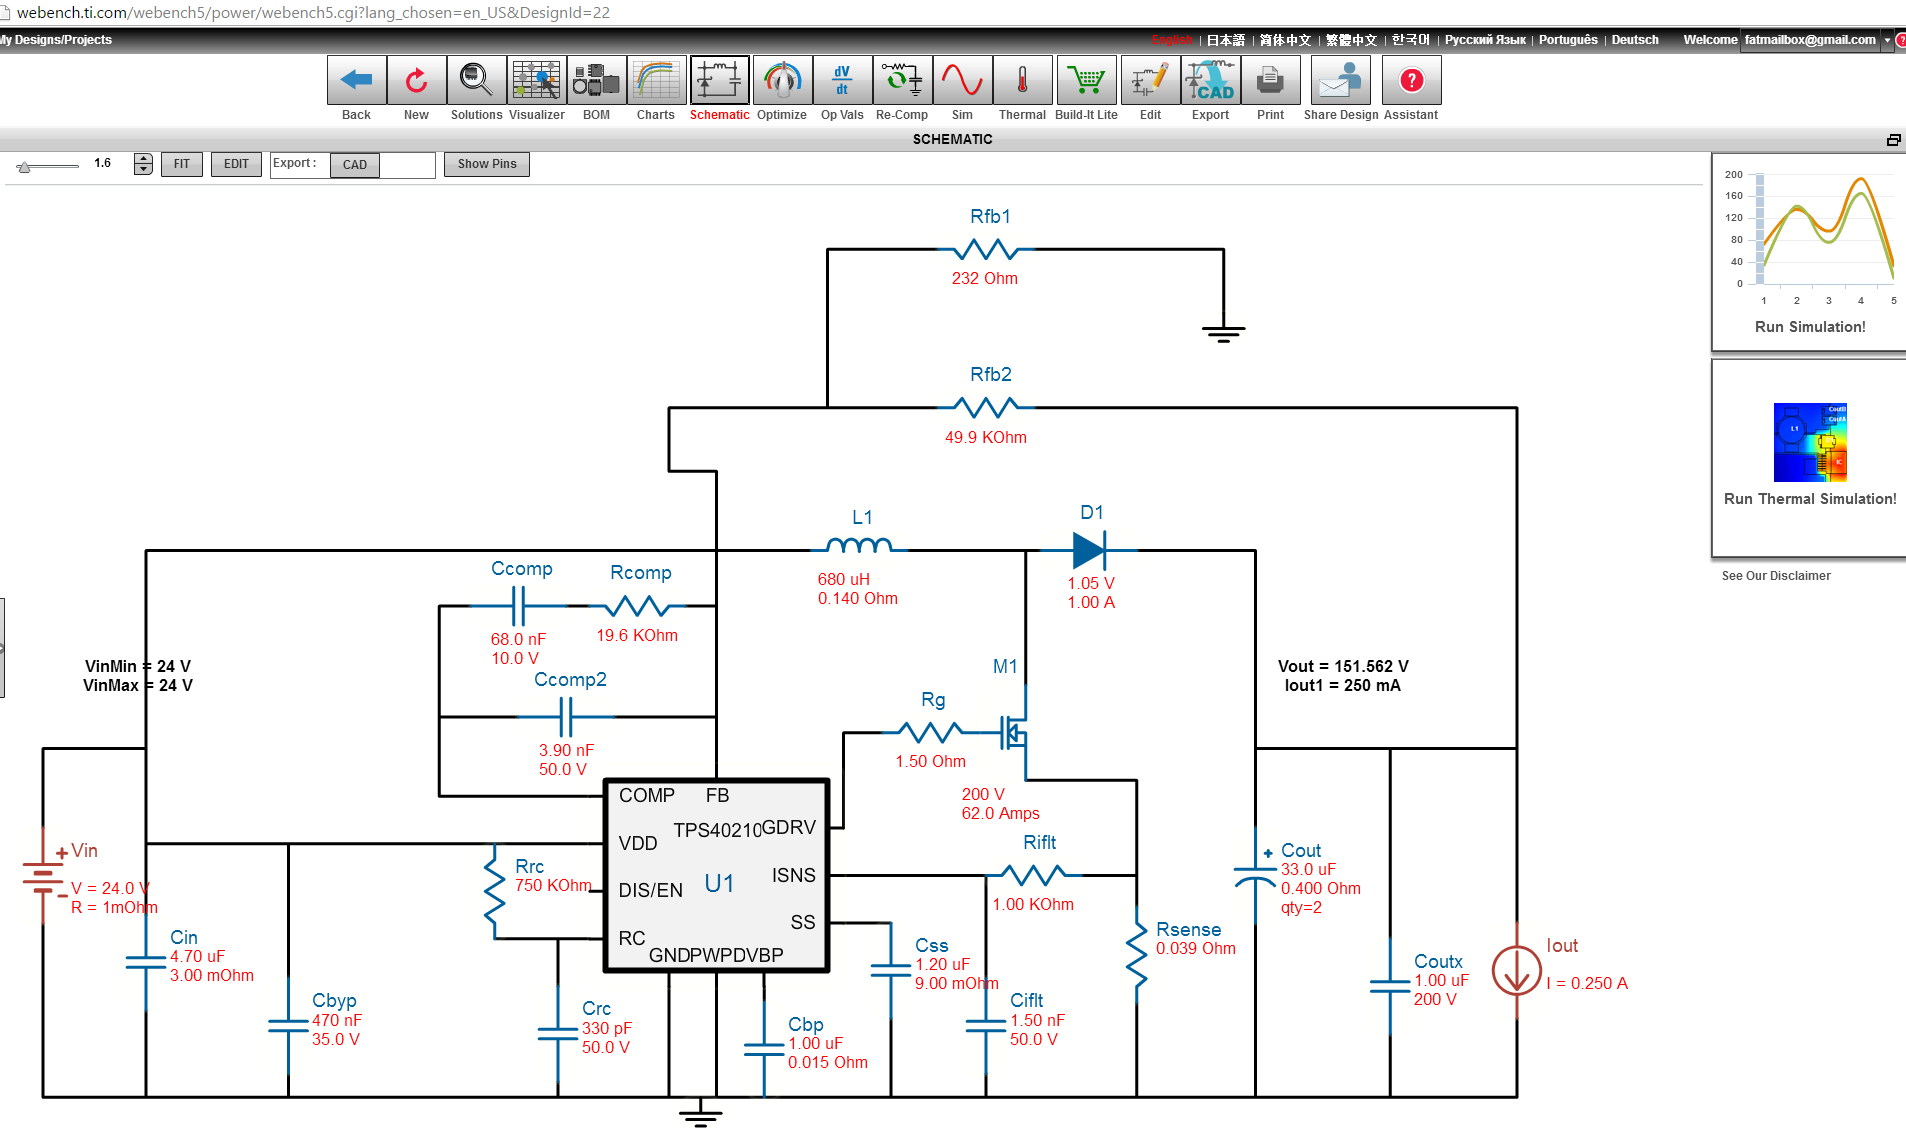The image size is (1906, 1146).
Task: Click the Run Thermal Simulation thumbnail
Action: coord(1810,442)
